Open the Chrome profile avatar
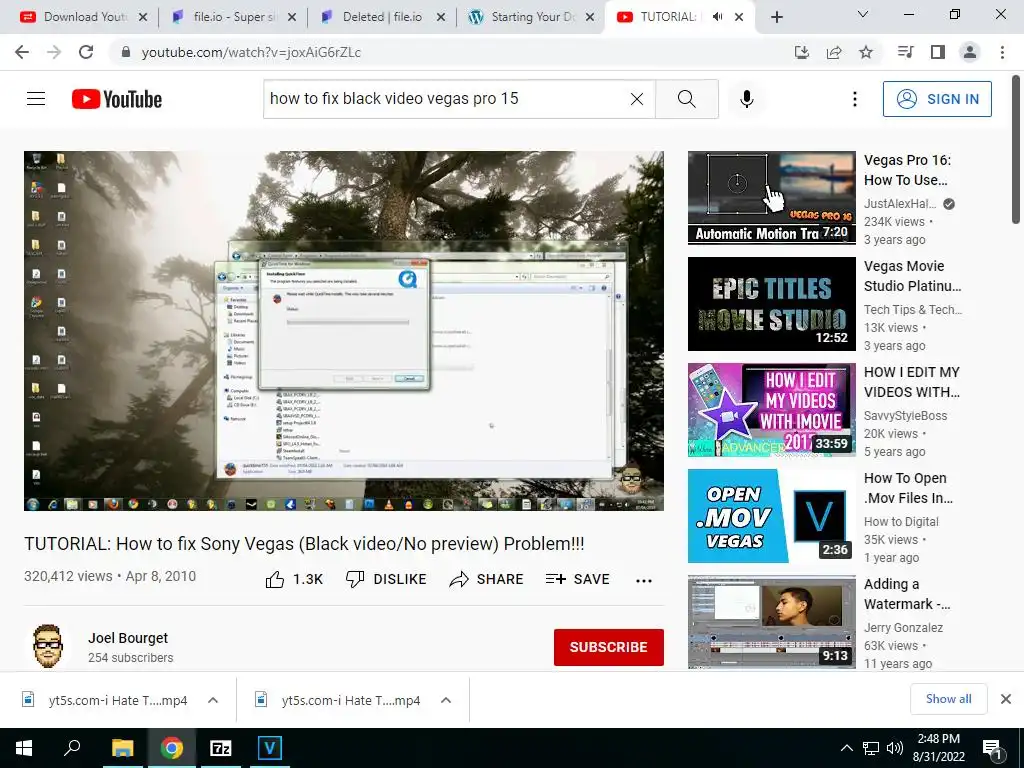Screen dimensions: 1024x768 pyautogui.click(x=970, y=52)
